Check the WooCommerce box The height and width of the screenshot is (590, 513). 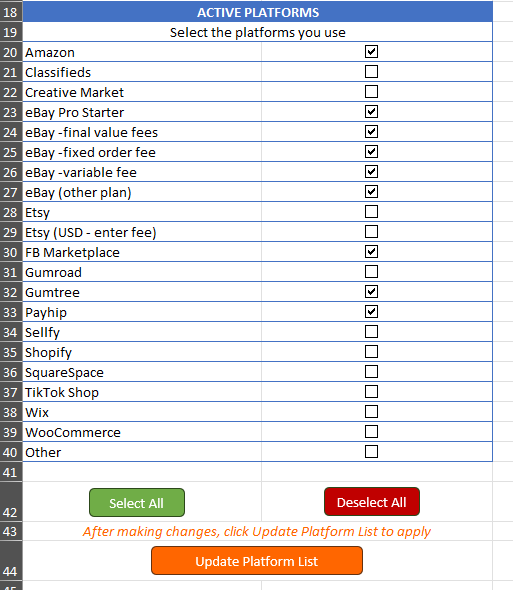click(371, 431)
